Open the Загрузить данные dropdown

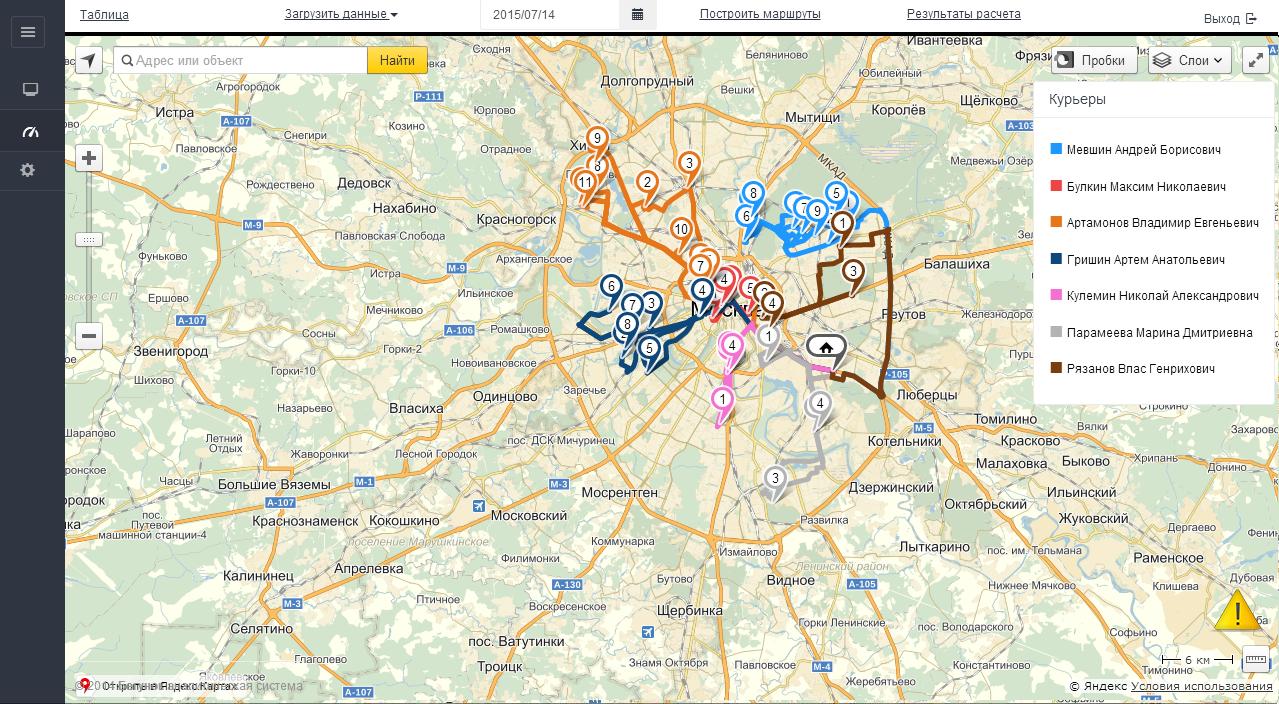click(341, 14)
